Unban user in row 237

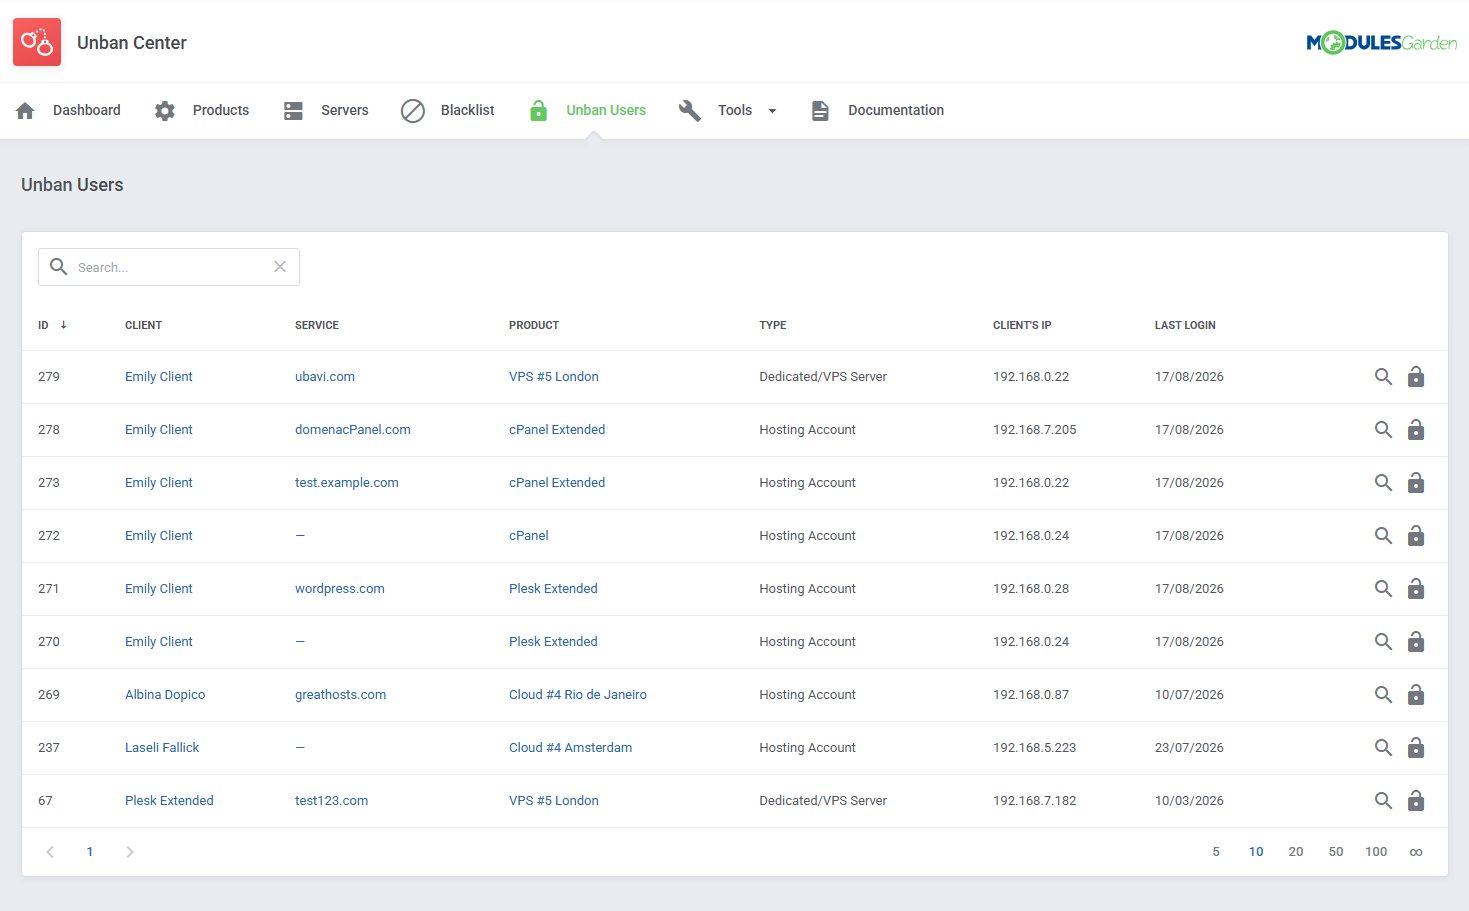[x=1416, y=748]
